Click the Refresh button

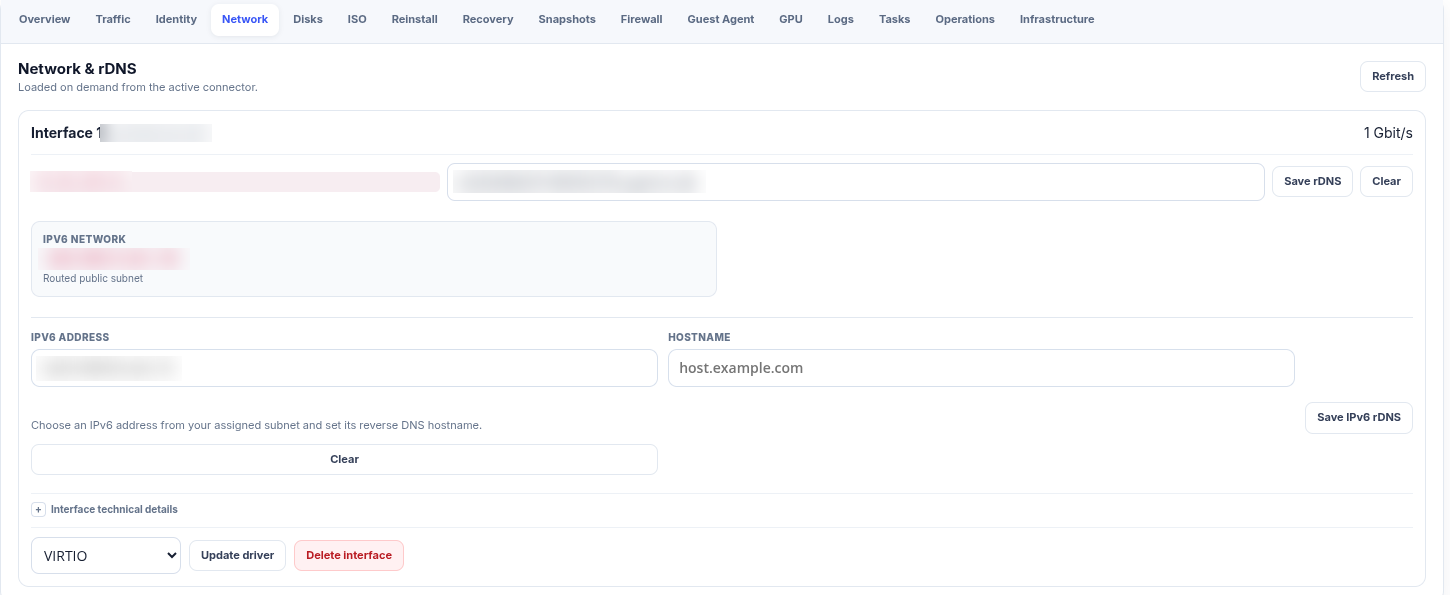click(1393, 76)
